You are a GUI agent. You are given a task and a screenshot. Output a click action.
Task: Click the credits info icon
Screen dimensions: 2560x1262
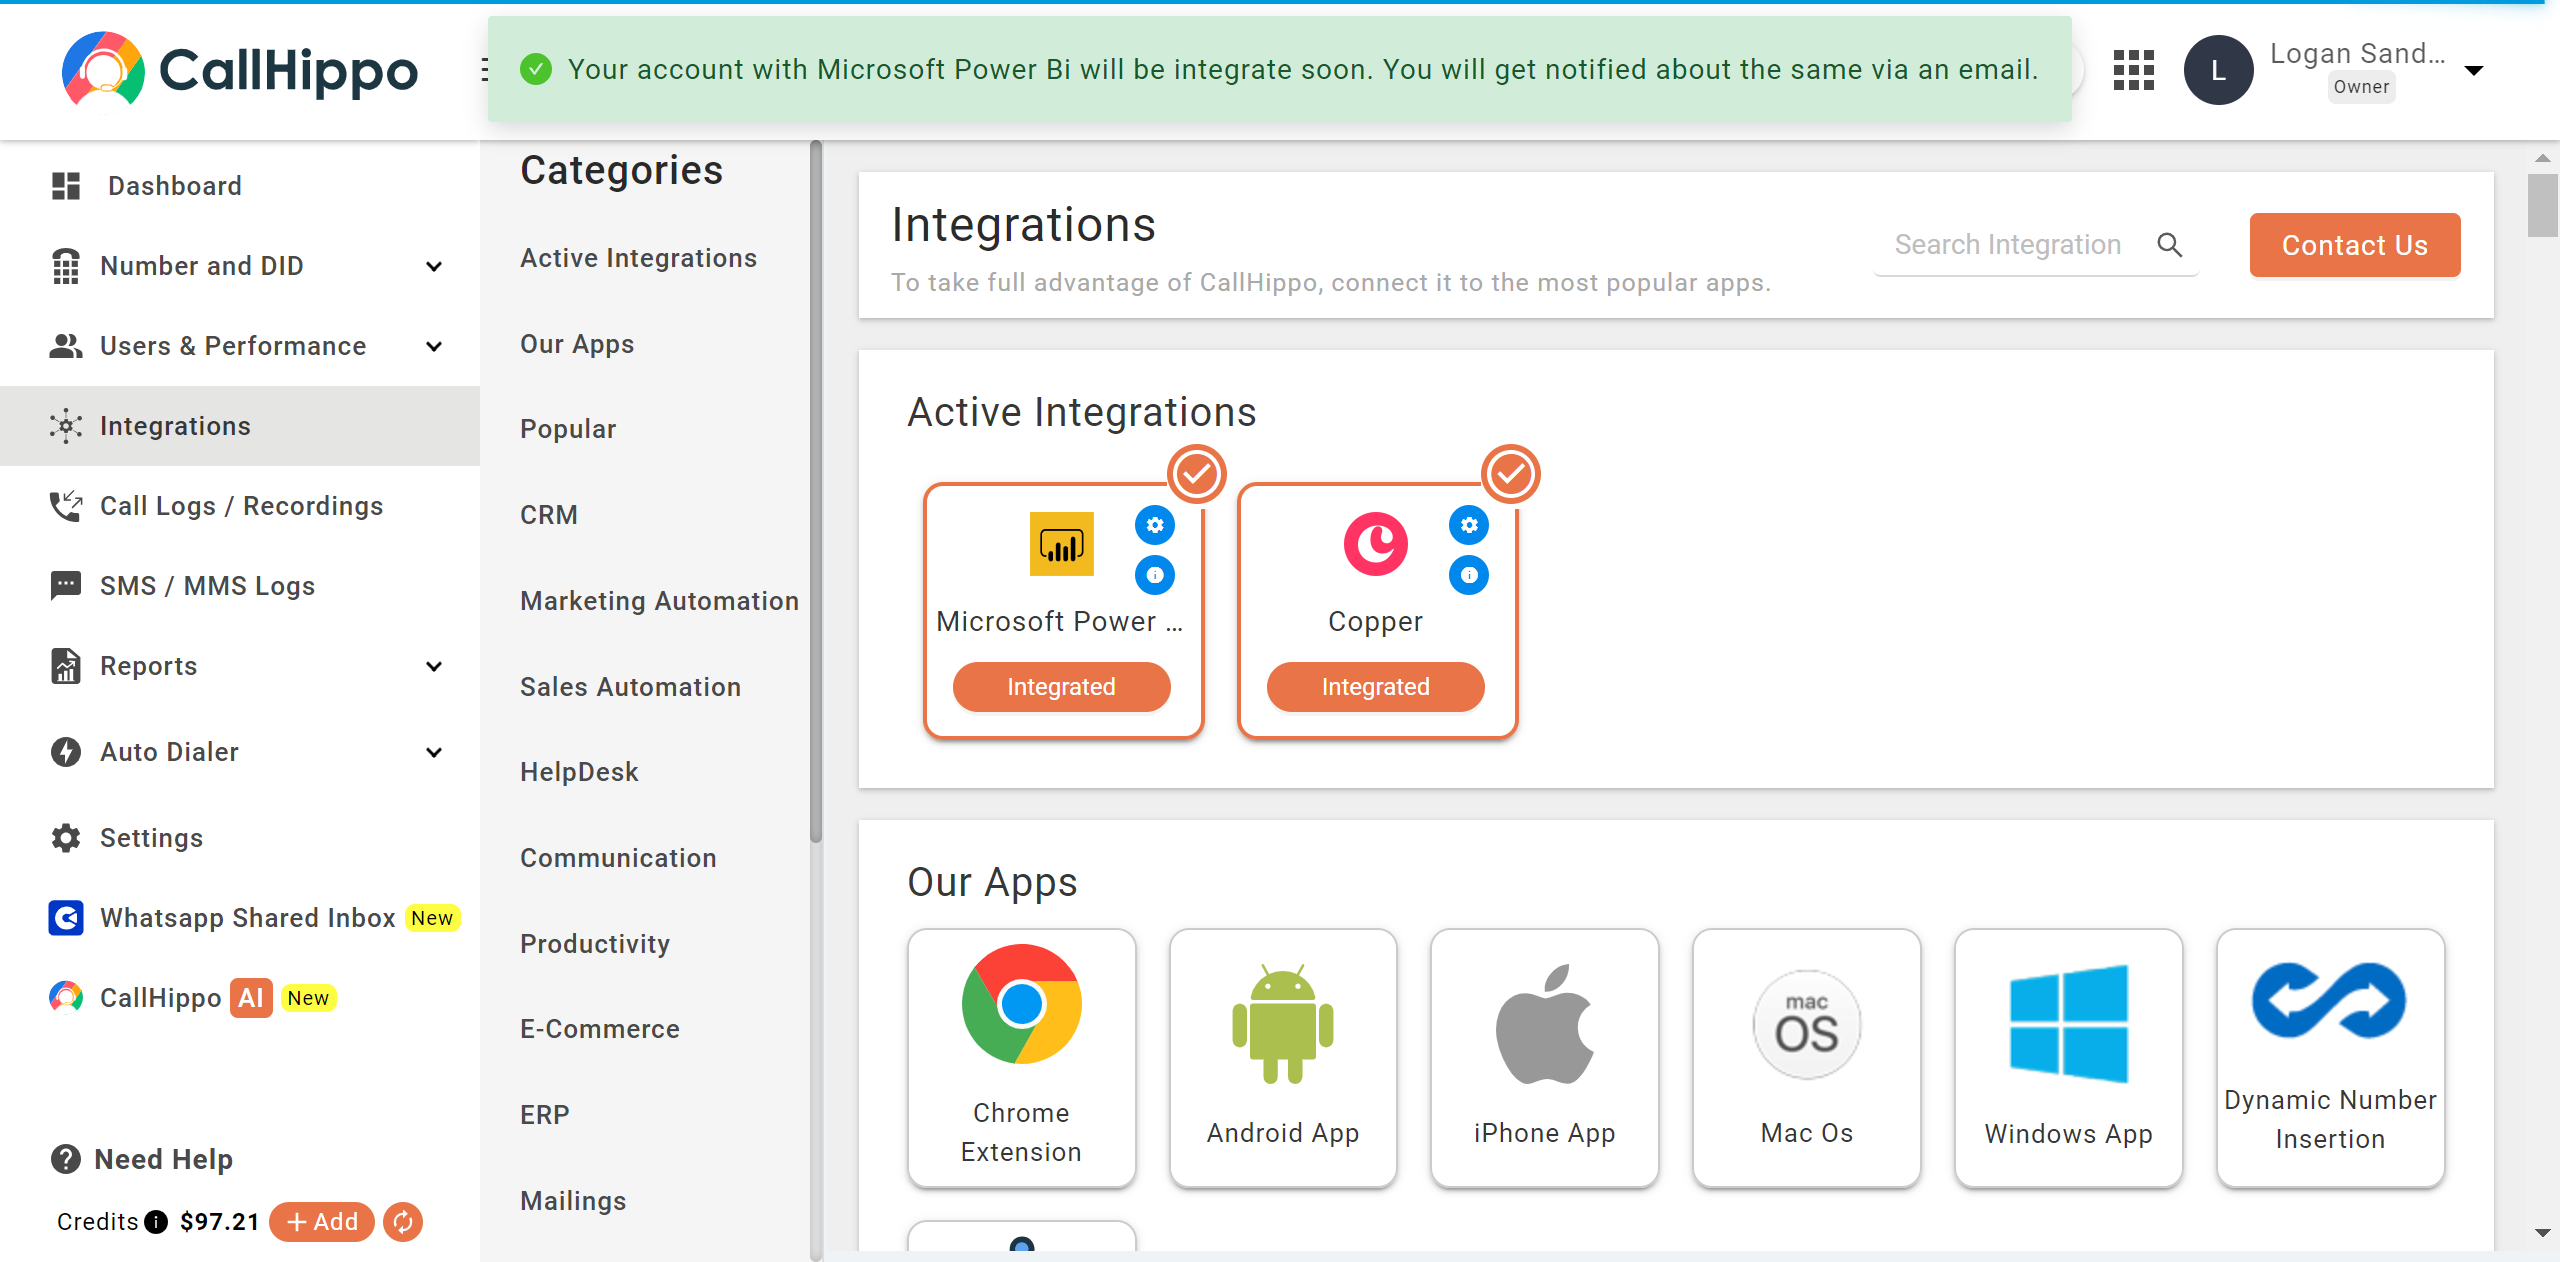coord(156,1222)
